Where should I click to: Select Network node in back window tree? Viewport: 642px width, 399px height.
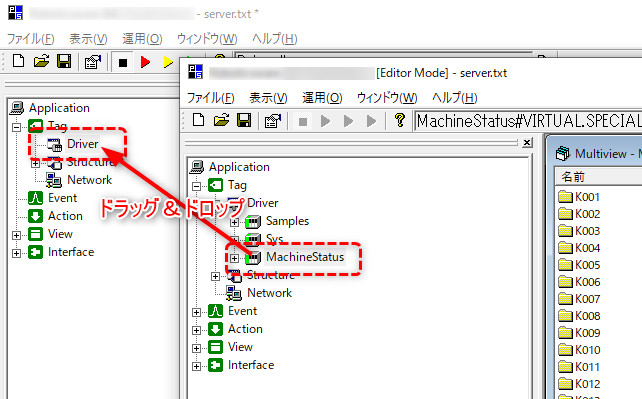[89, 180]
